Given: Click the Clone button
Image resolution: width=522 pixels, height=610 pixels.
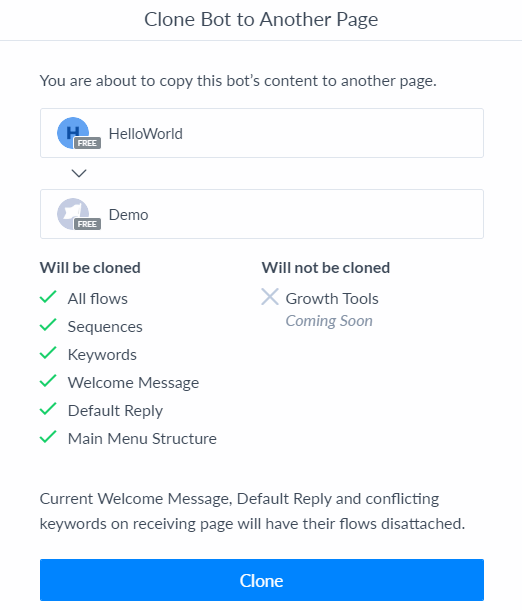Looking at the screenshot, I should click(262, 580).
